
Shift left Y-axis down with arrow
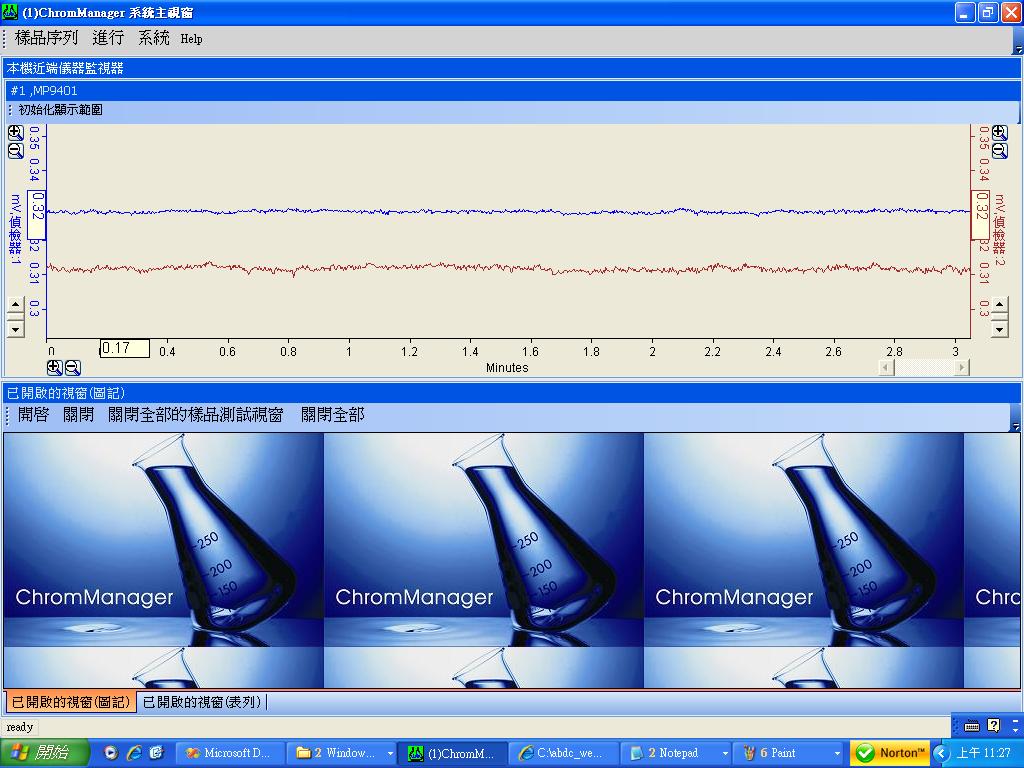click(16, 328)
